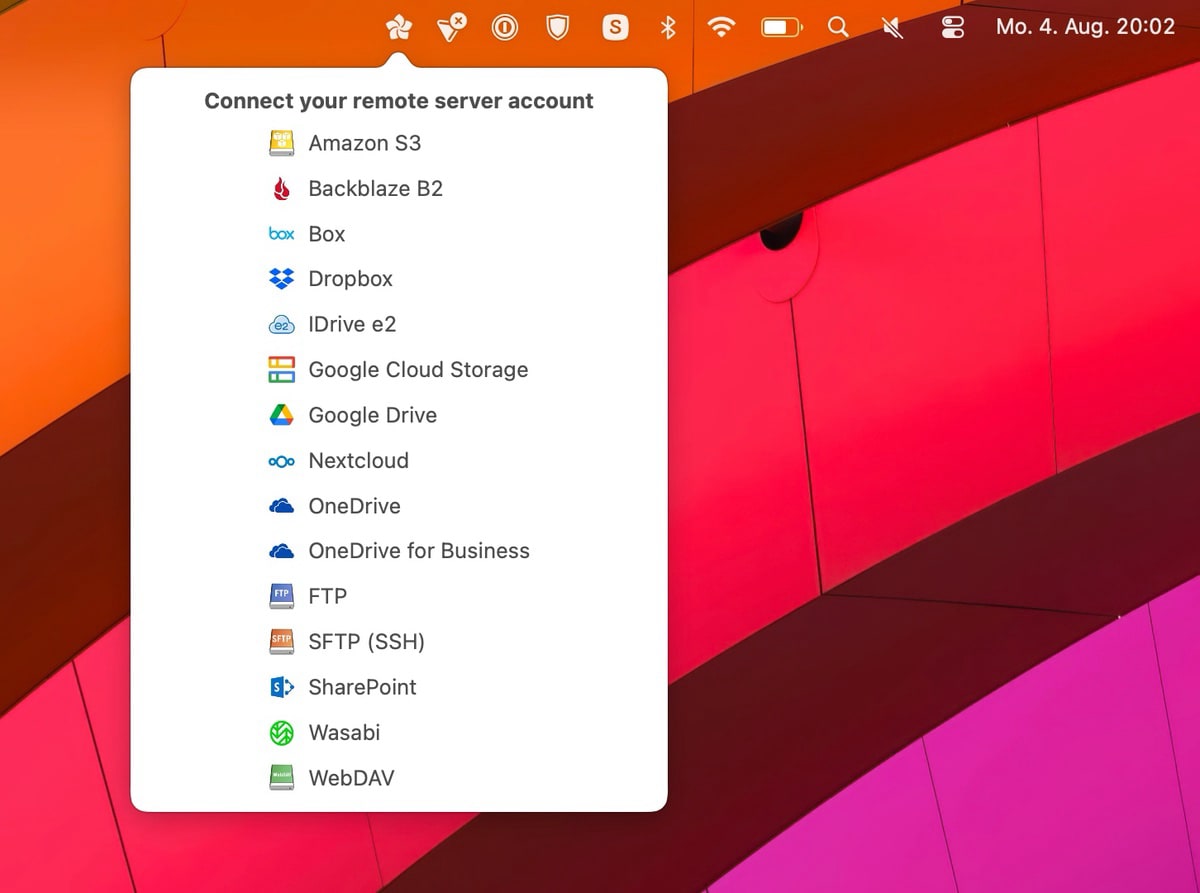The width and height of the screenshot is (1200, 893).
Task: Select Box from the server list
Action: pyautogui.click(x=326, y=234)
